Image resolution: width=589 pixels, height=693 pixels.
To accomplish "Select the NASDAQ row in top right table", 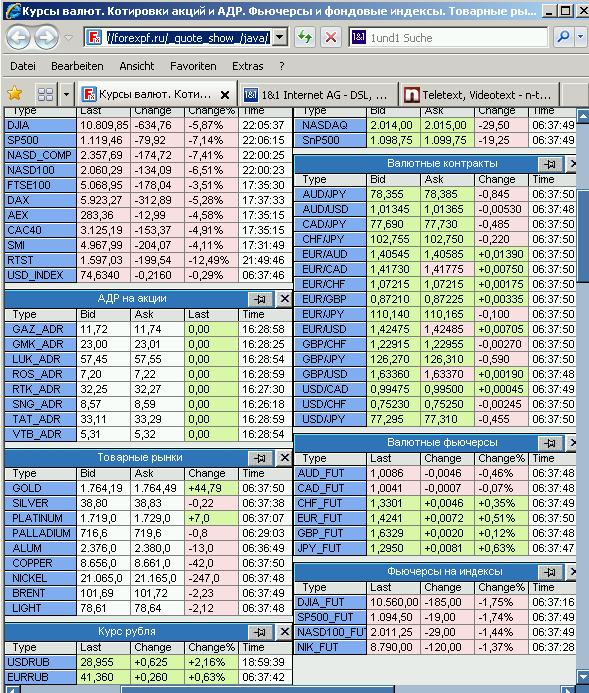I will tap(435, 125).
